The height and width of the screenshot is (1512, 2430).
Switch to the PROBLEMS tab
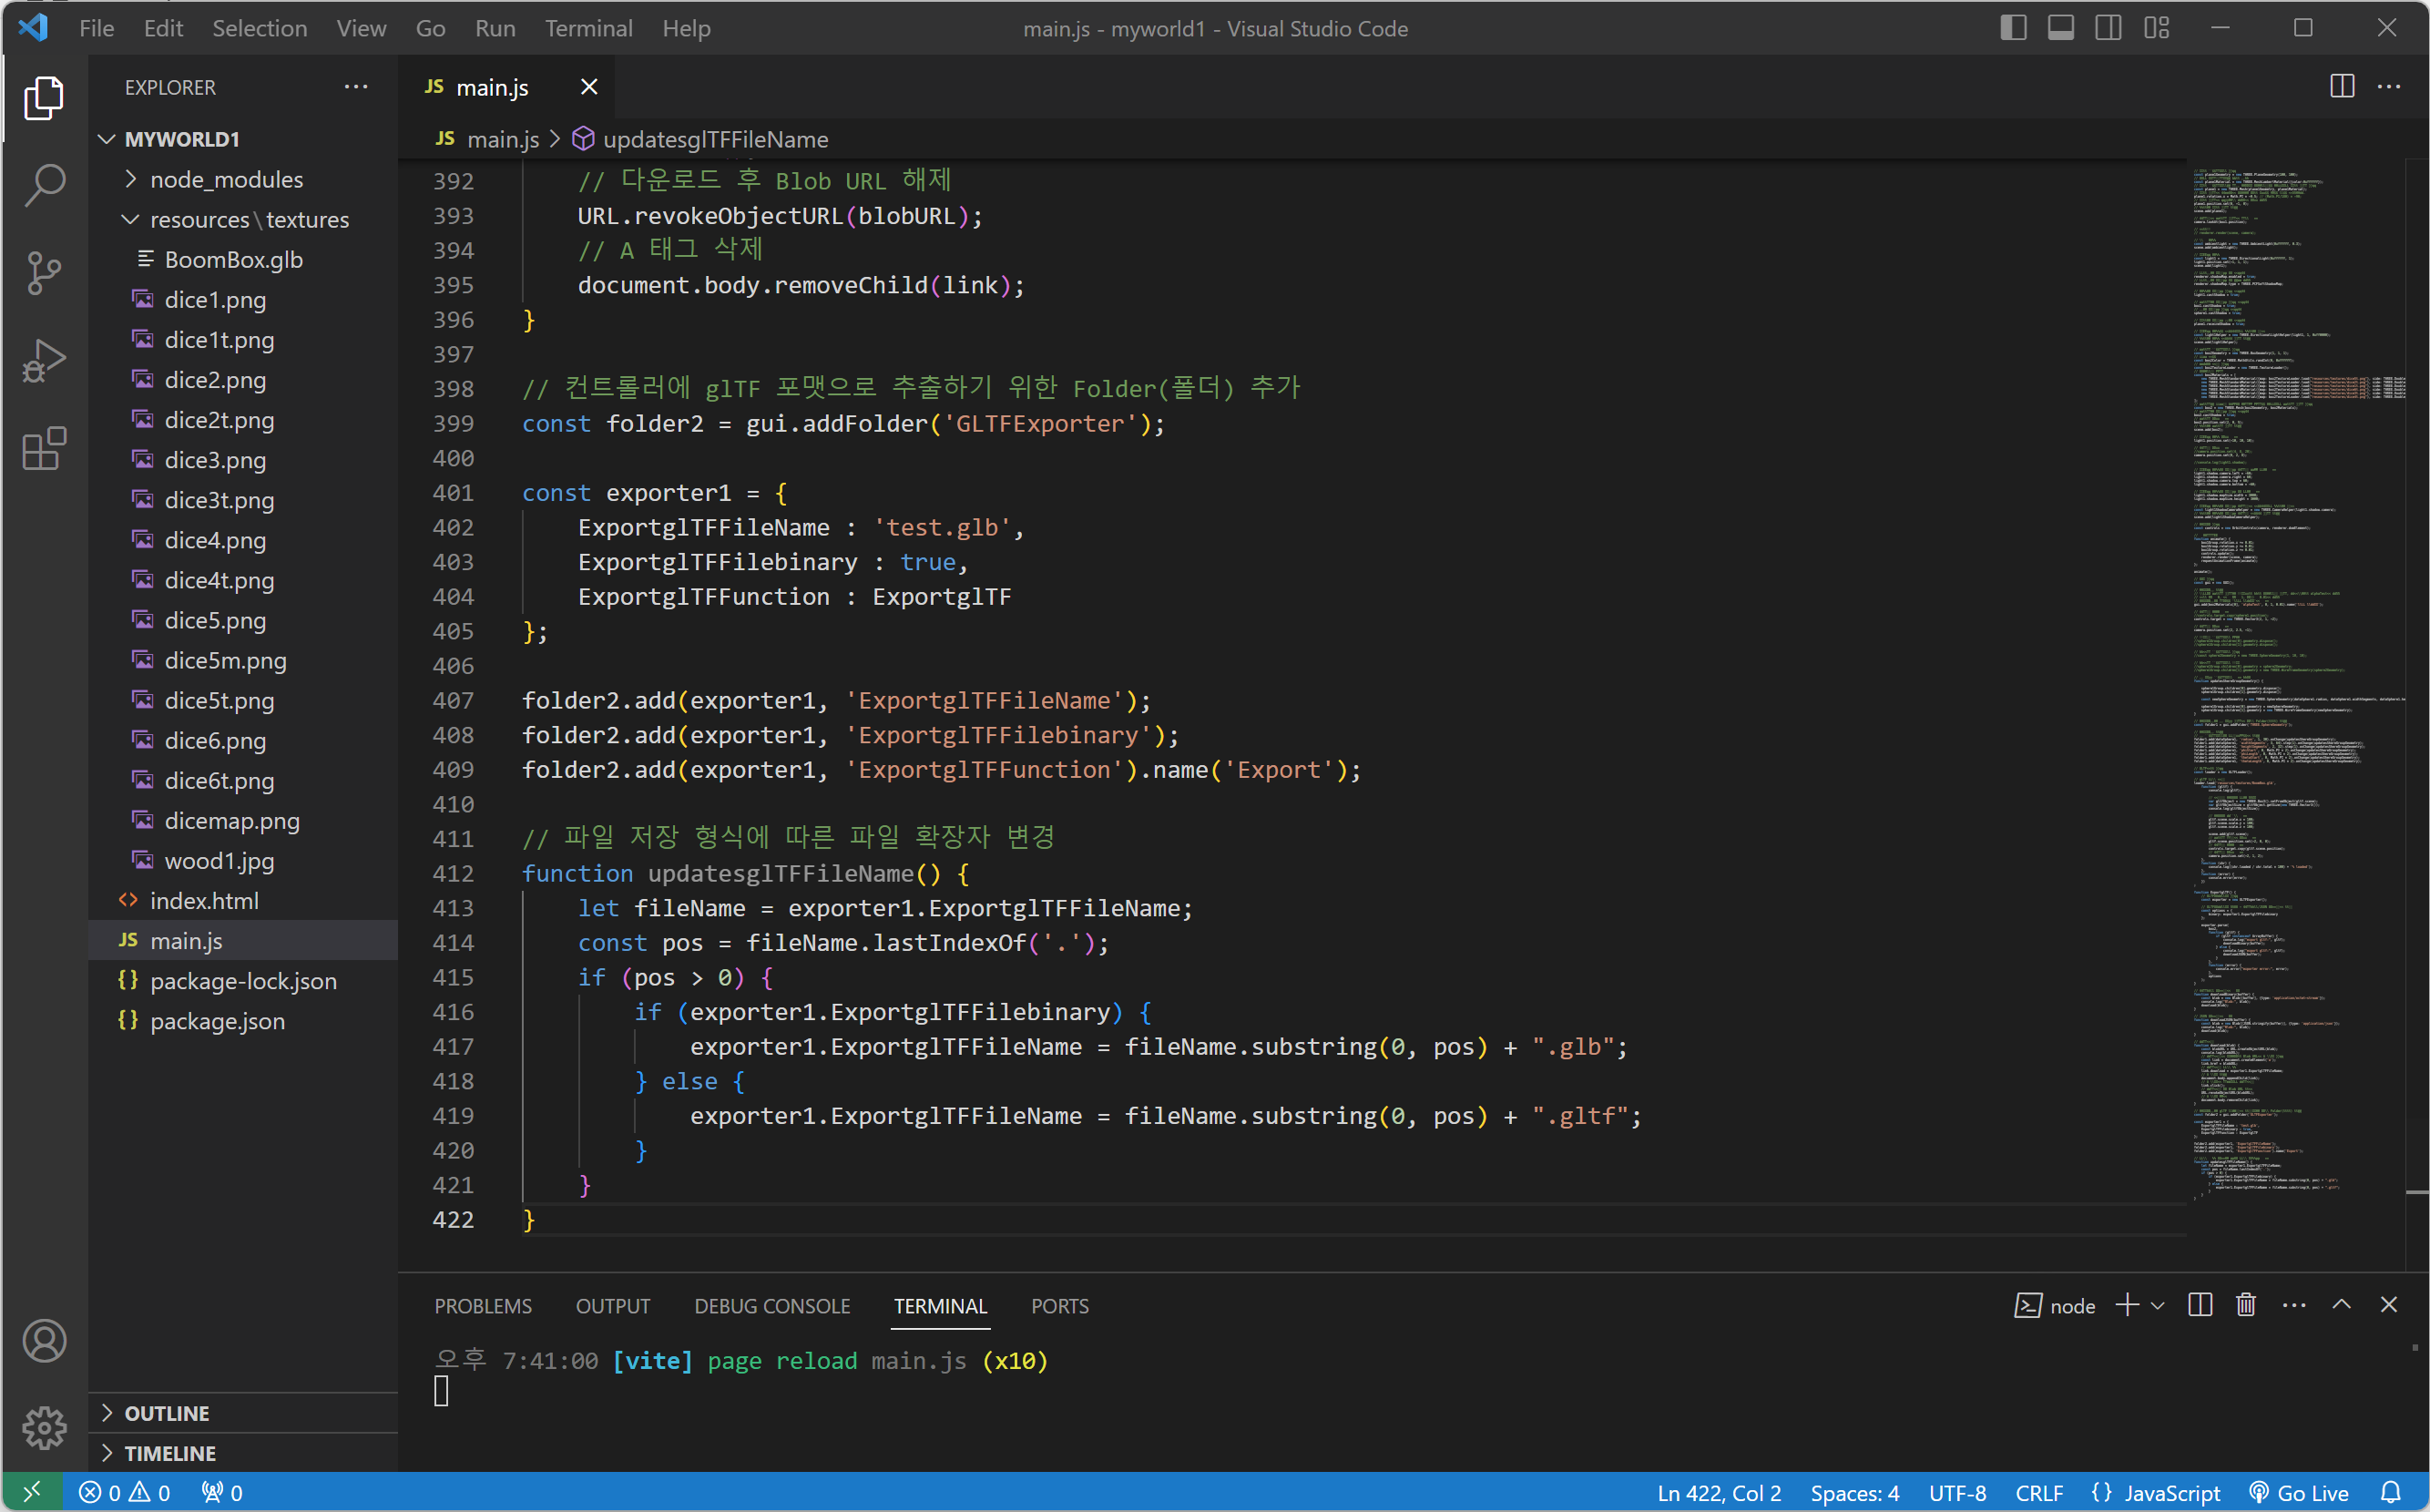pos(483,1306)
